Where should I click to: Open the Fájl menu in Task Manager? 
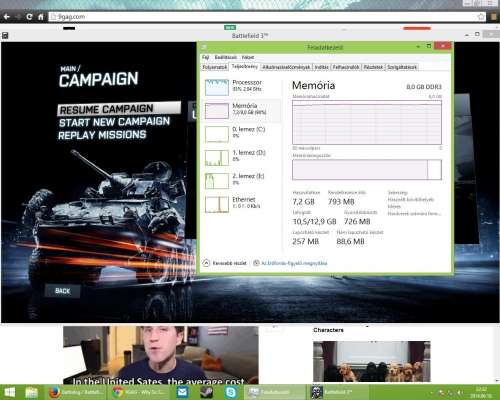(x=205, y=57)
